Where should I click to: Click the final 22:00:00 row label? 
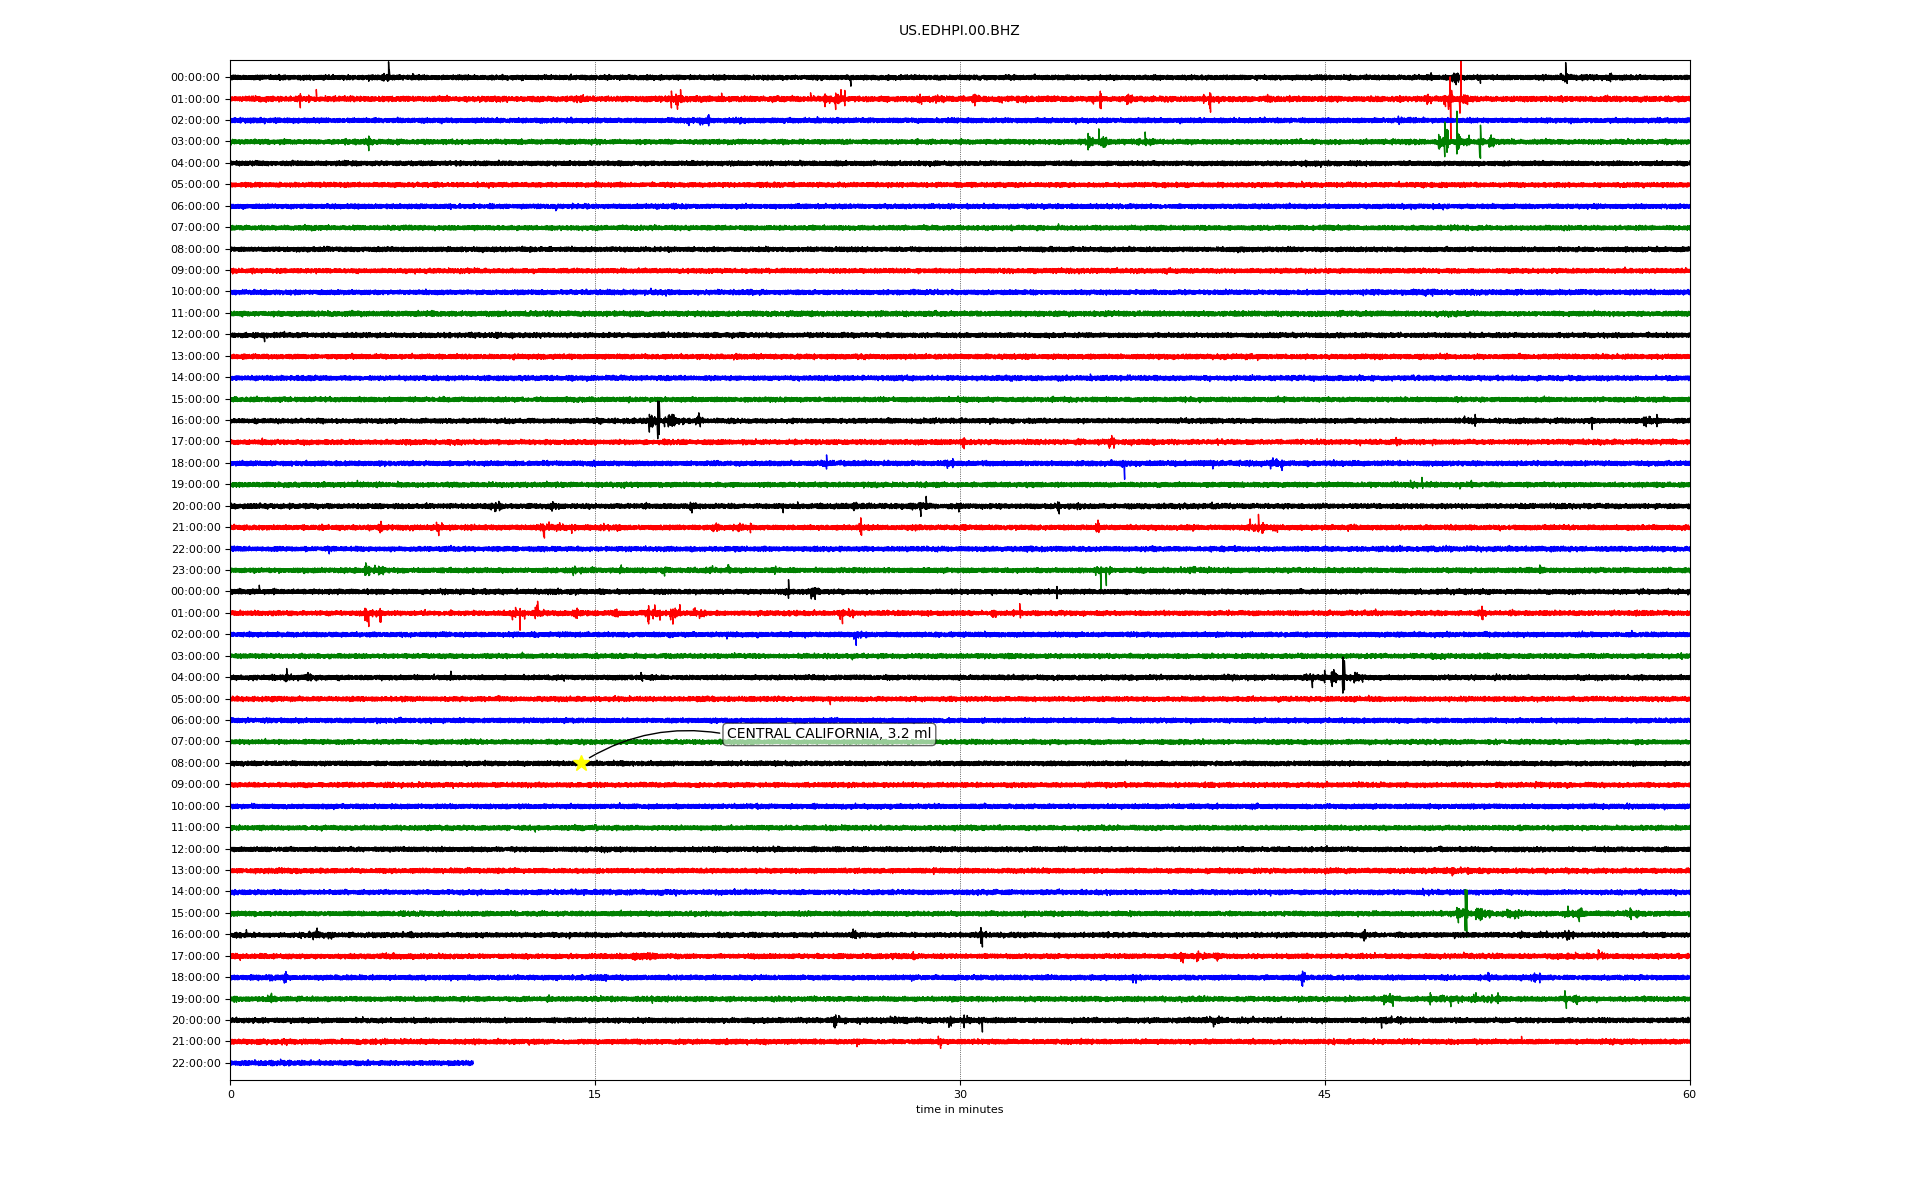(195, 1064)
